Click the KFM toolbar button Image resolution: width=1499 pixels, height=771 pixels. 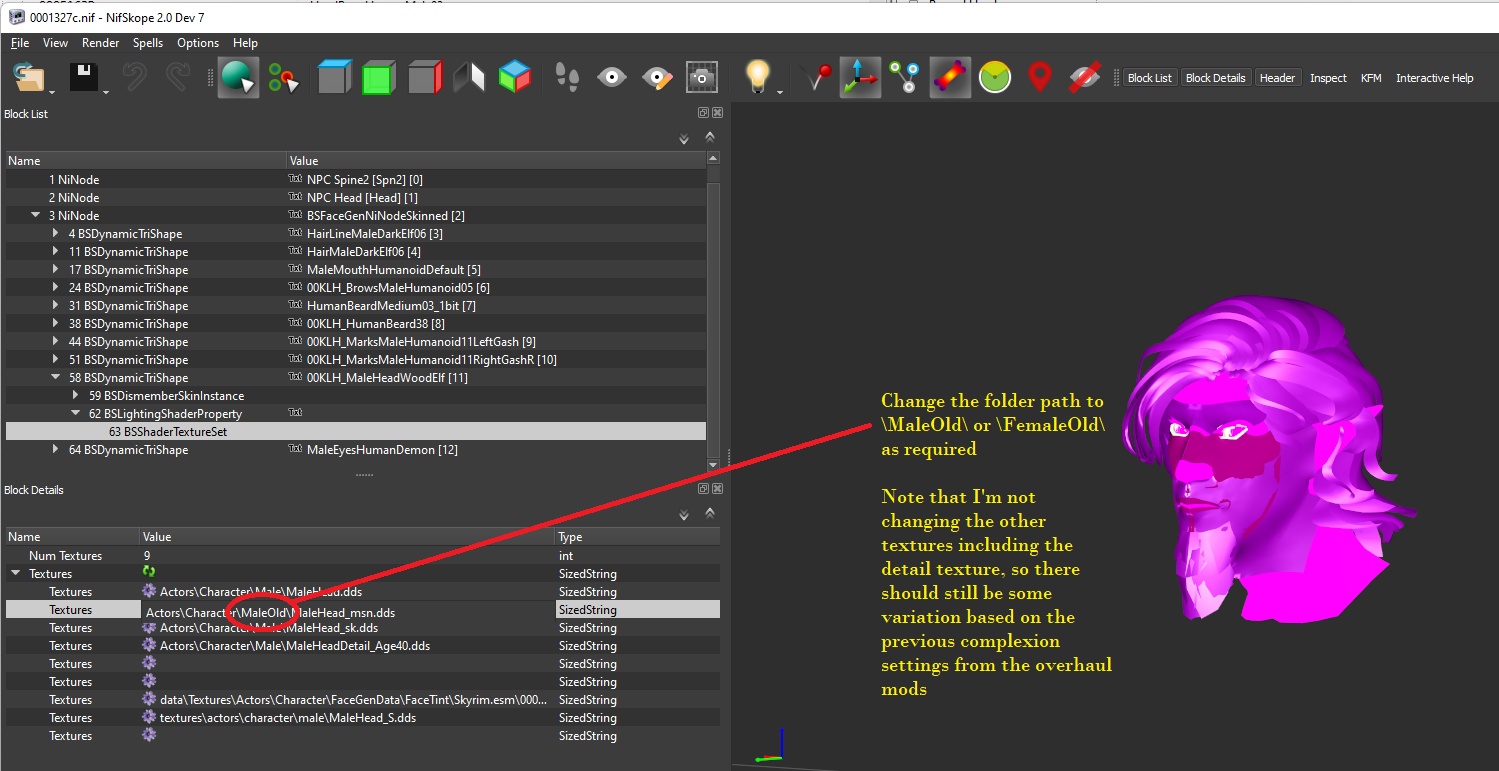tap(1371, 78)
